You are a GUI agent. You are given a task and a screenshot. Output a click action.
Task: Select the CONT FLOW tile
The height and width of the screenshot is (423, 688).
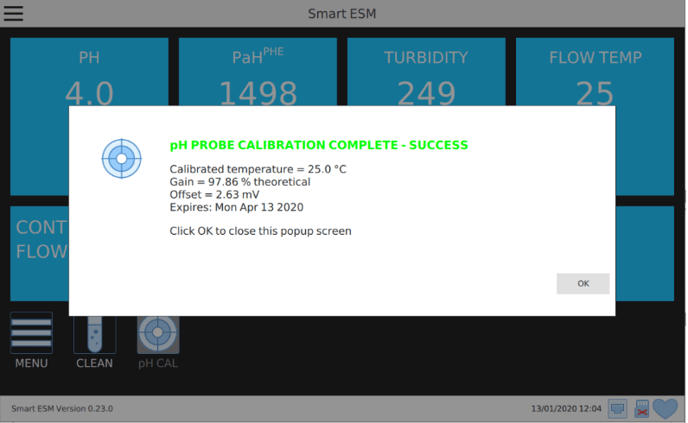click(x=39, y=253)
